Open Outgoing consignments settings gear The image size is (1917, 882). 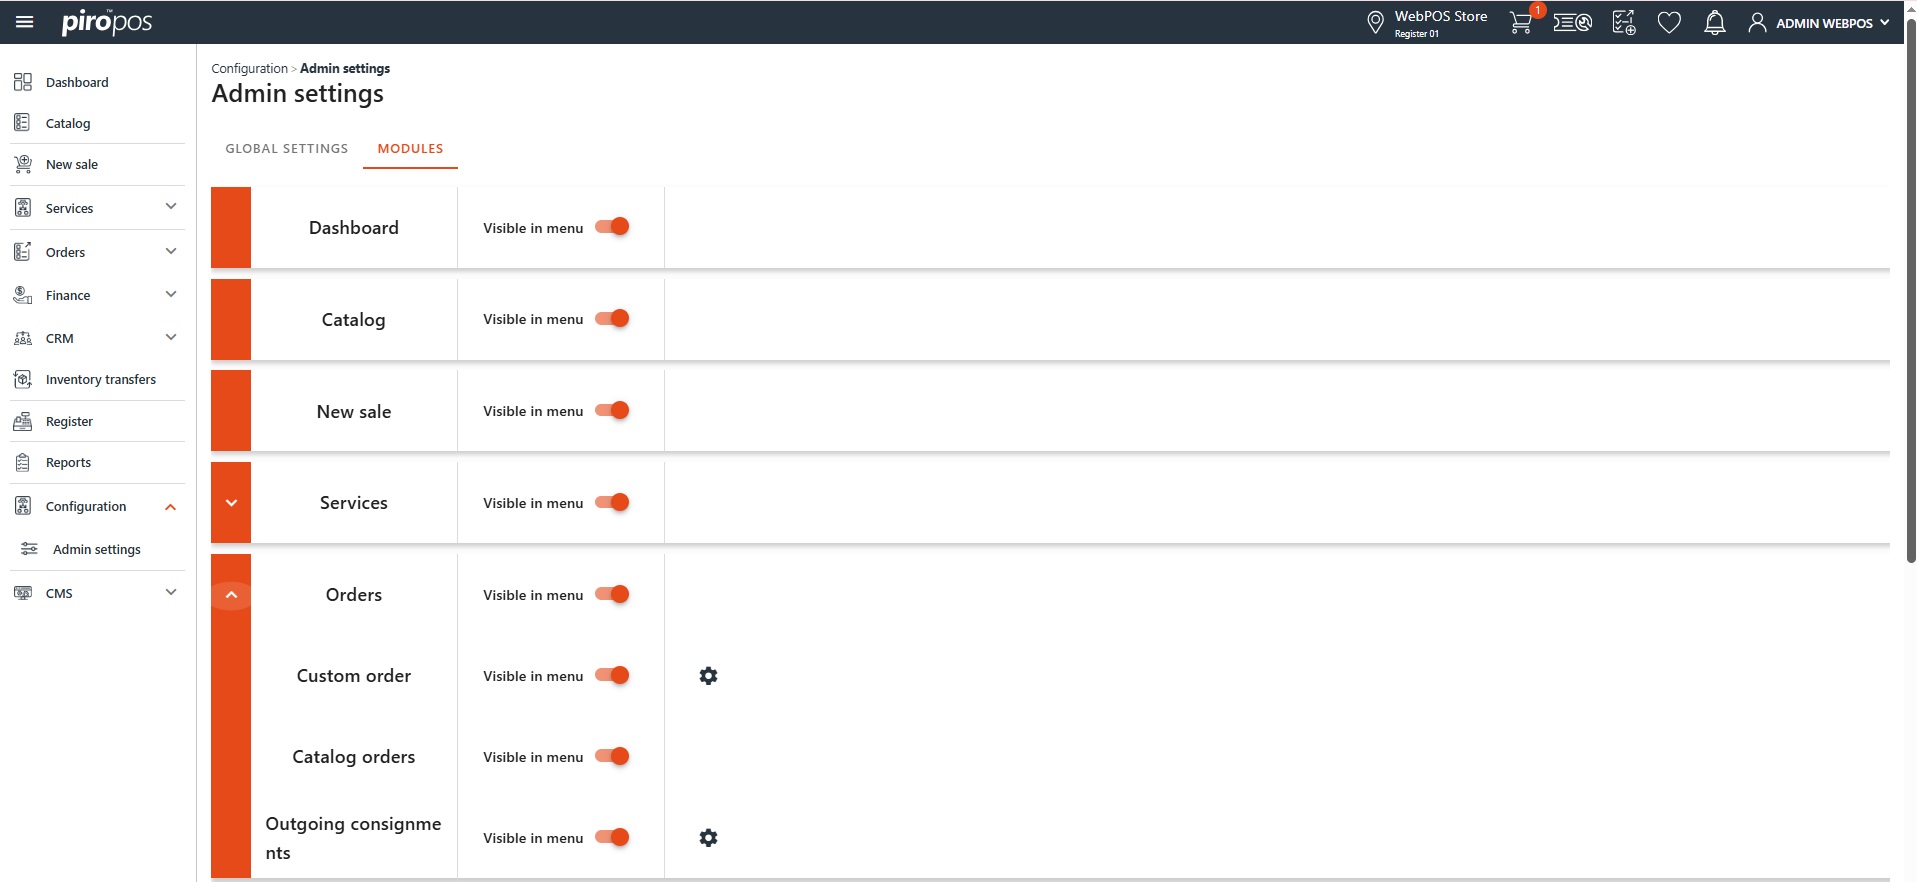pyautogui.click(x=708, y=838)
